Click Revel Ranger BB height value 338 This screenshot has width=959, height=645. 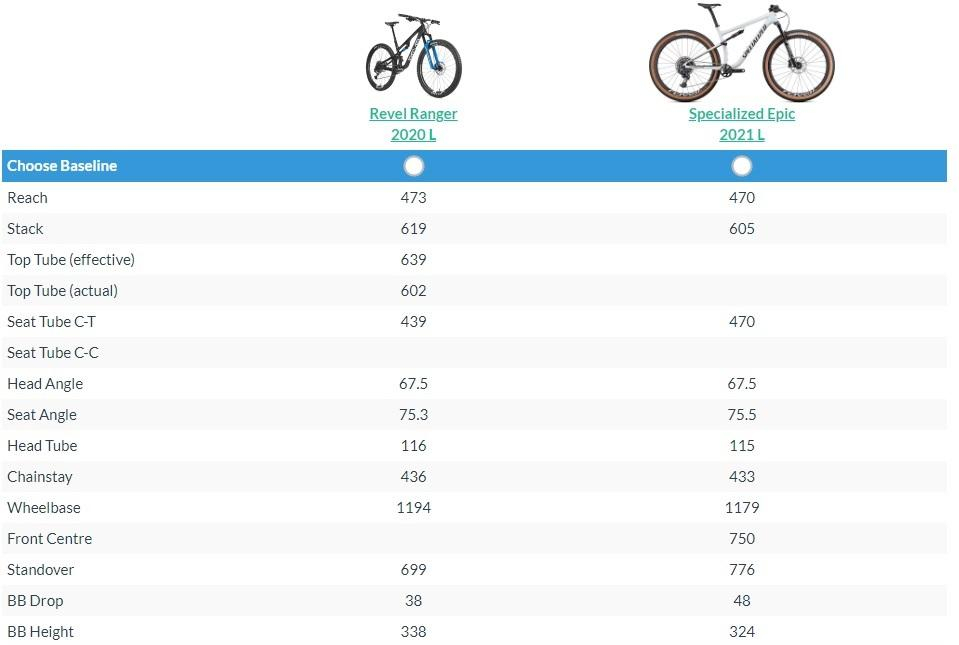[413, 632]
